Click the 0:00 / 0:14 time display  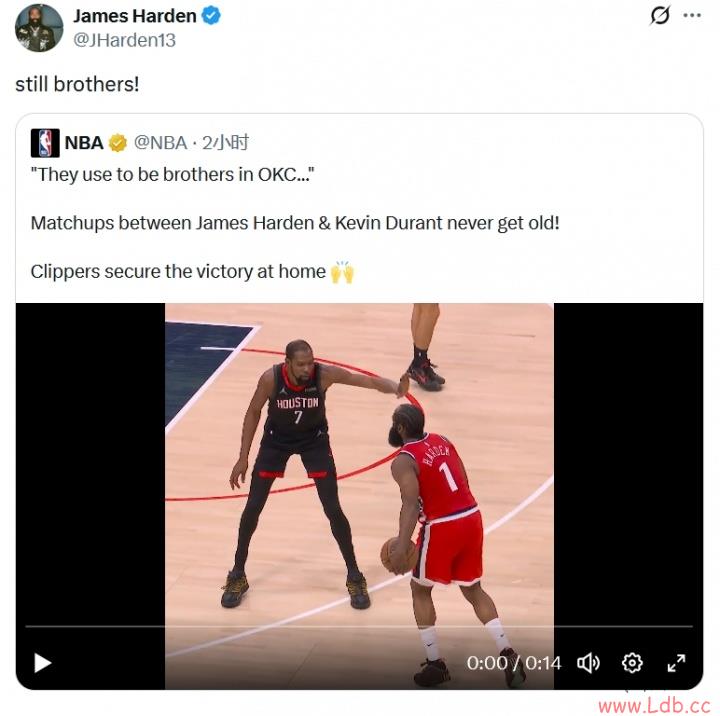(514, 663)
